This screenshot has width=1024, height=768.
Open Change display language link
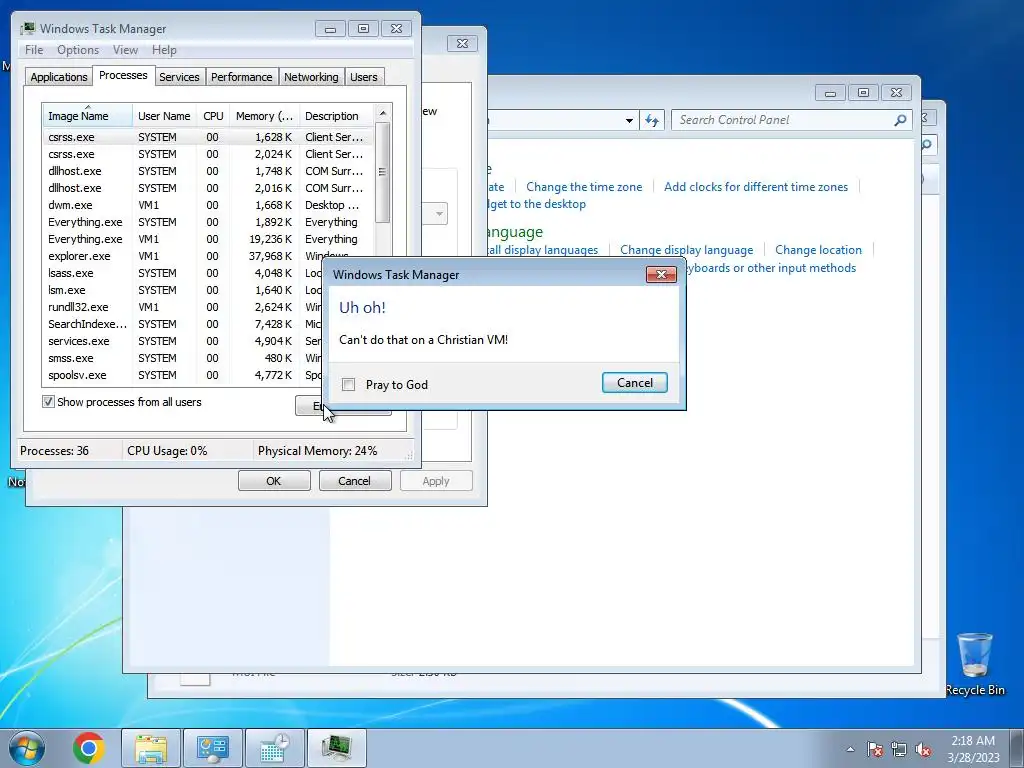coord(686,250)
